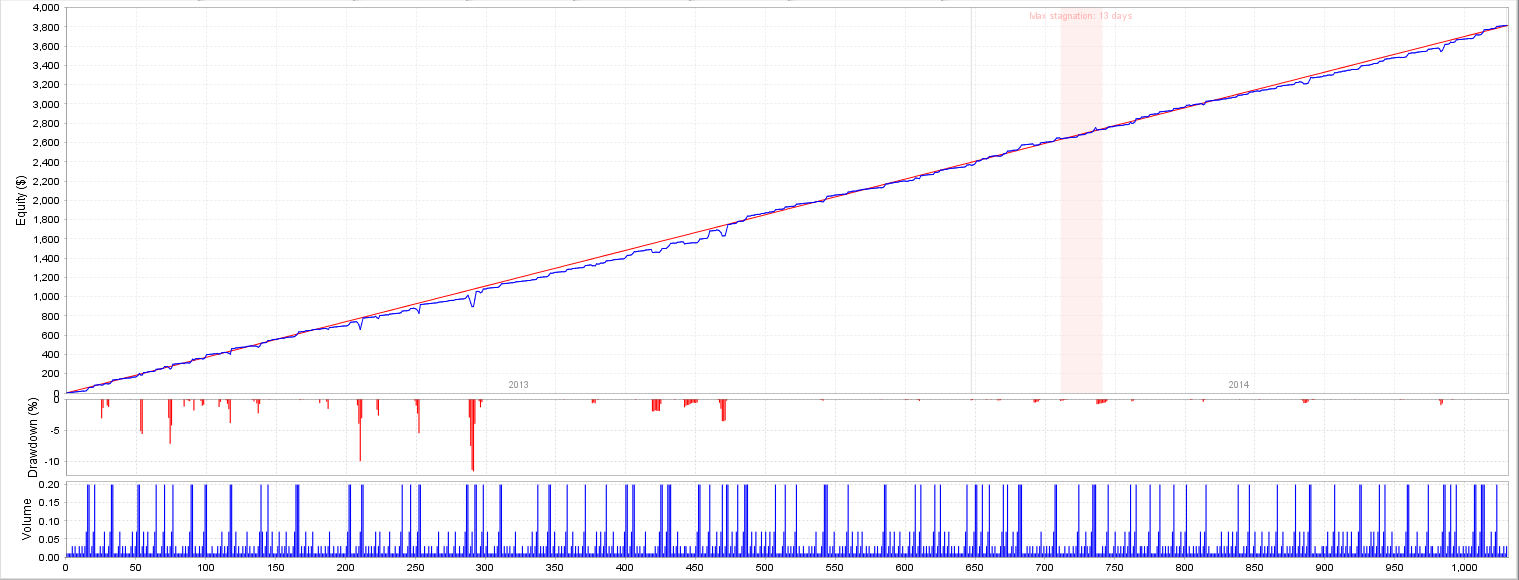This screenshot has height=580, width=1519.
Task: Click the -5 drawdown axis value
Action: click(x=53, y=431)
